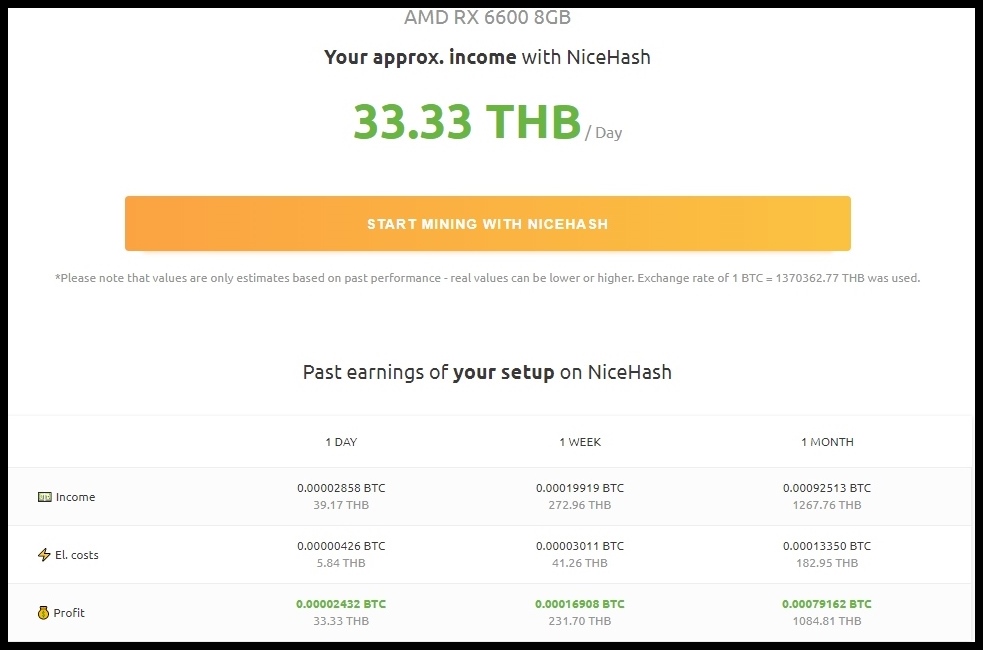Screen dimensions: 983x650
Task: Select the 1 MONTH column header
Action: tap(827, 442)
